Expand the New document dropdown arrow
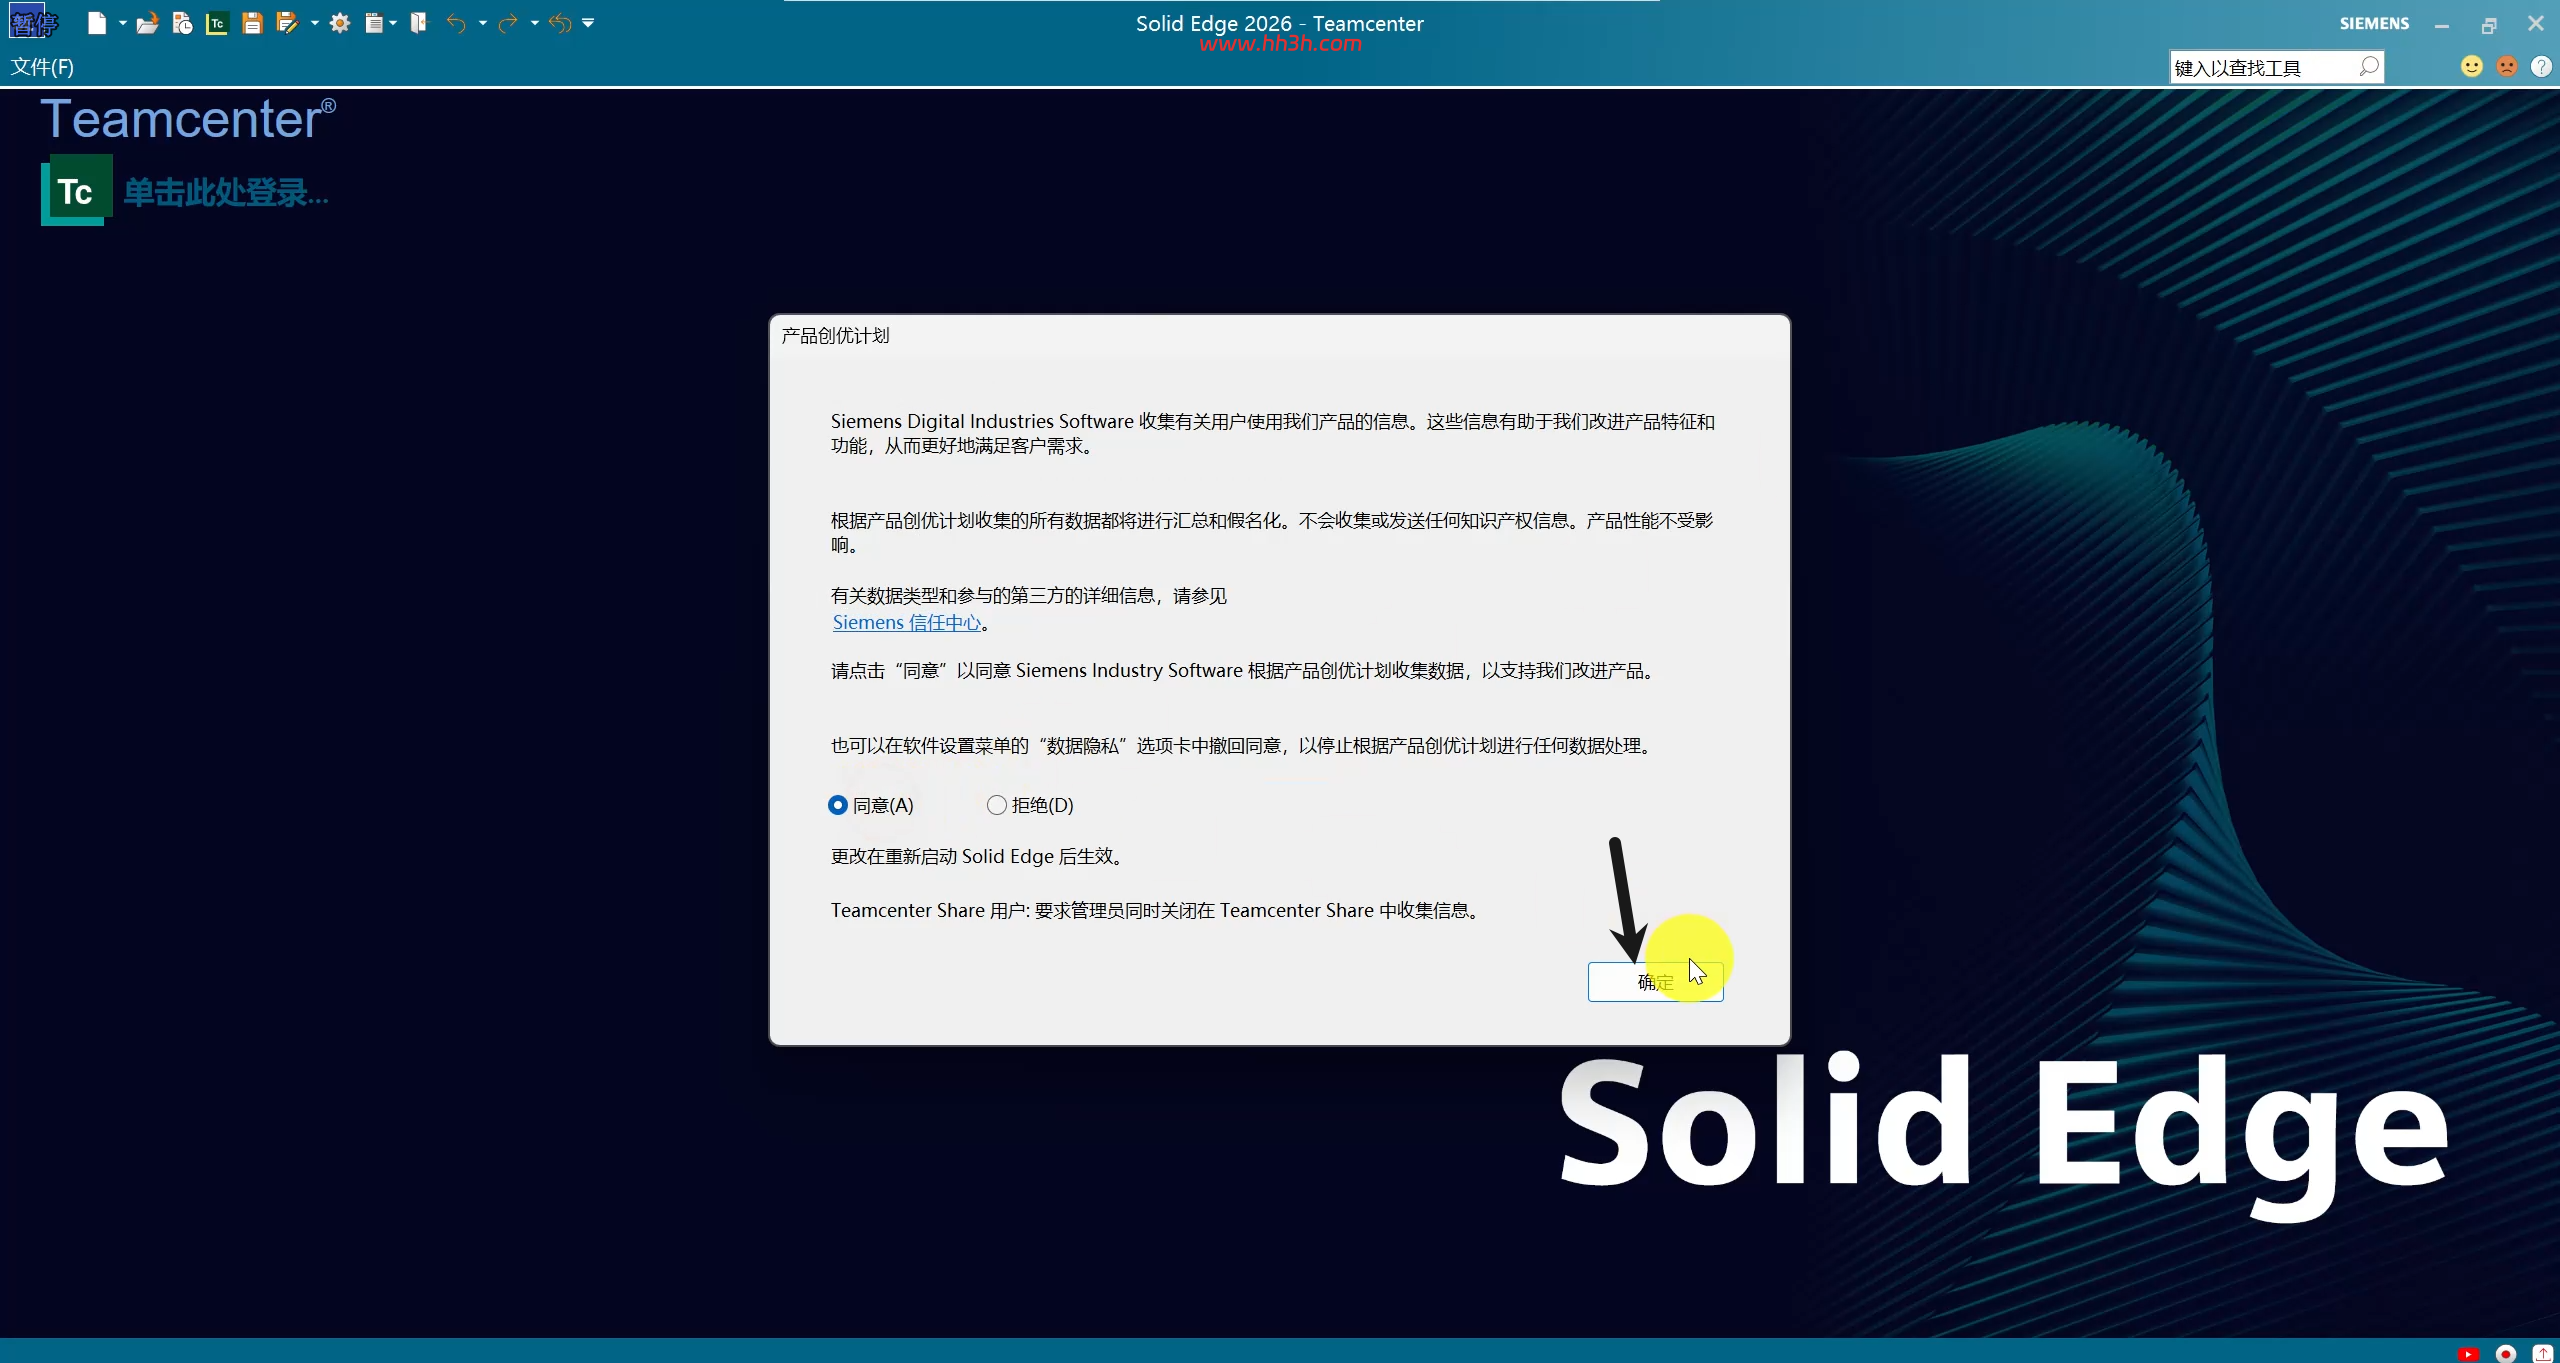Screen dimensions: 2560x1363 [x=122, y=23]
